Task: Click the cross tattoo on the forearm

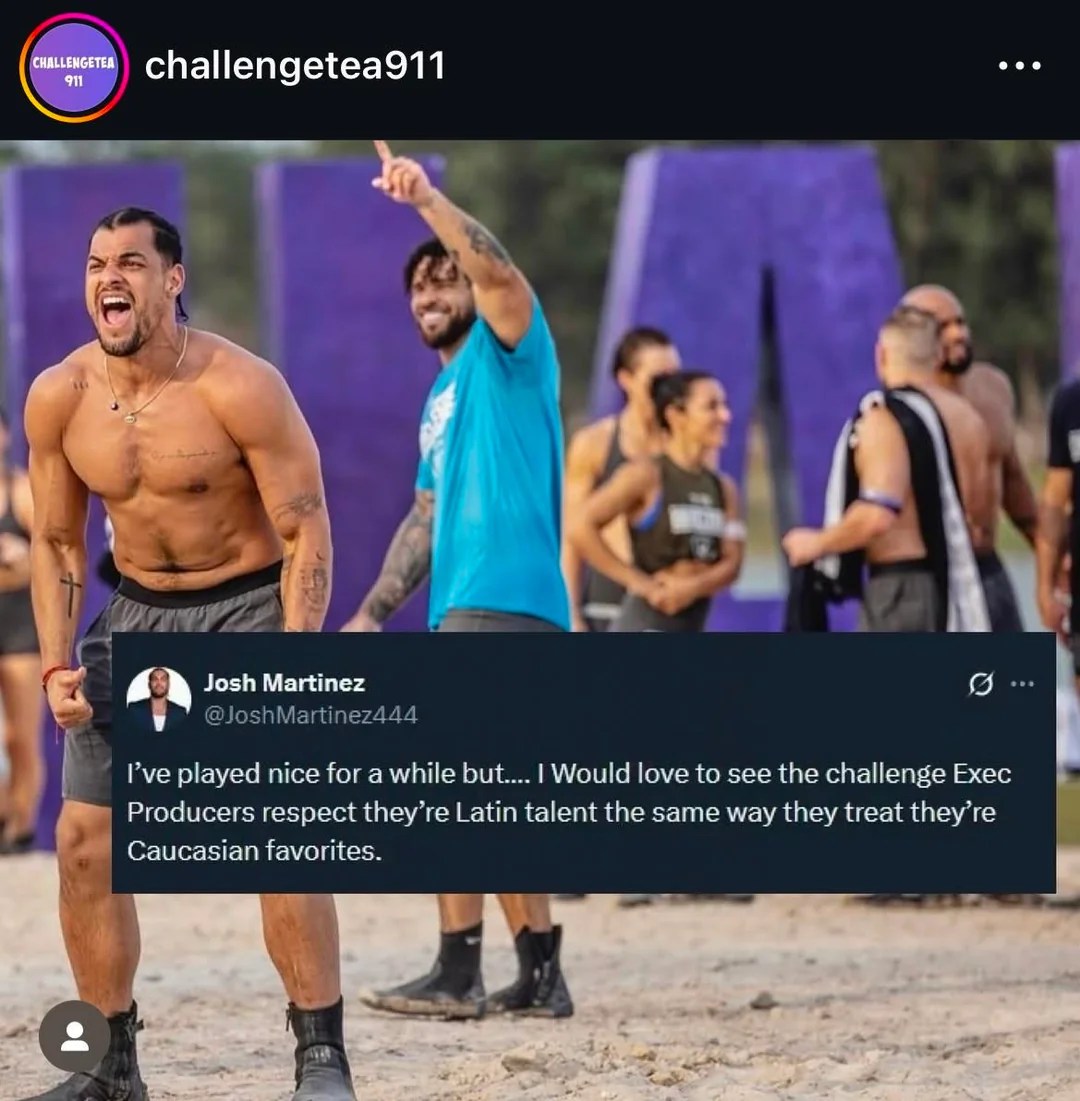Action: tap(70, 594)
